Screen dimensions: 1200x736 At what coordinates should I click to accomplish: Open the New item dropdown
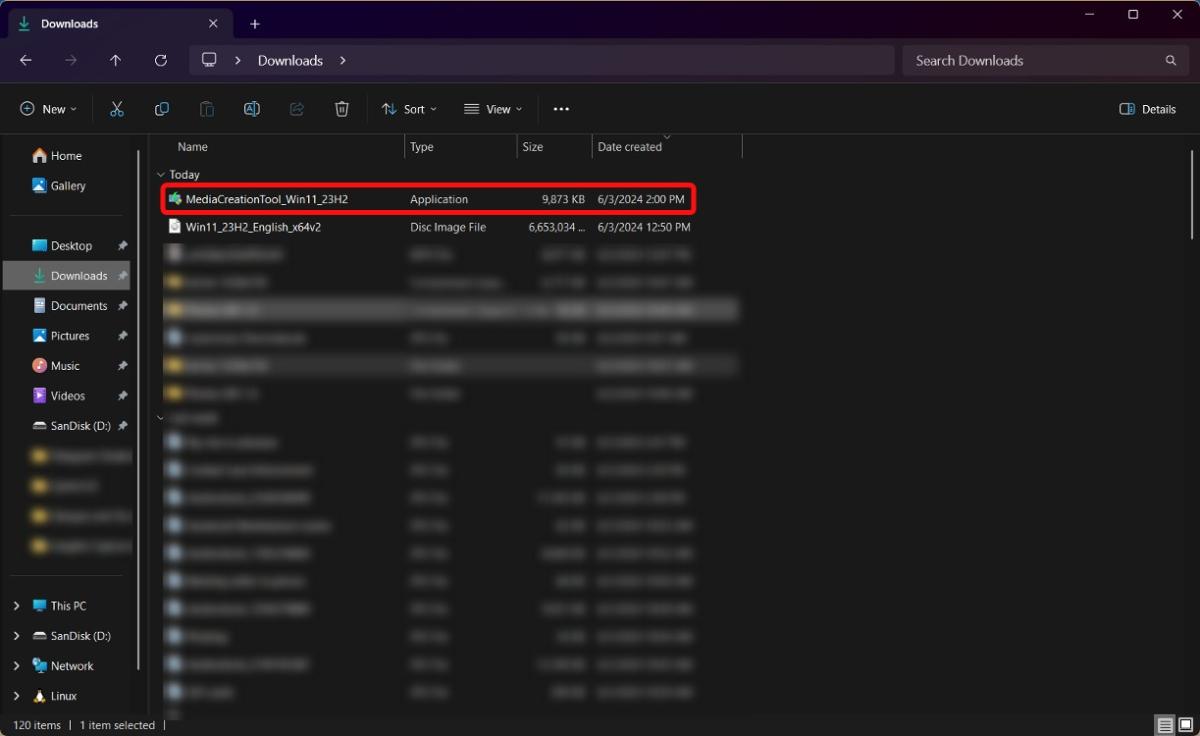[47, 109]
